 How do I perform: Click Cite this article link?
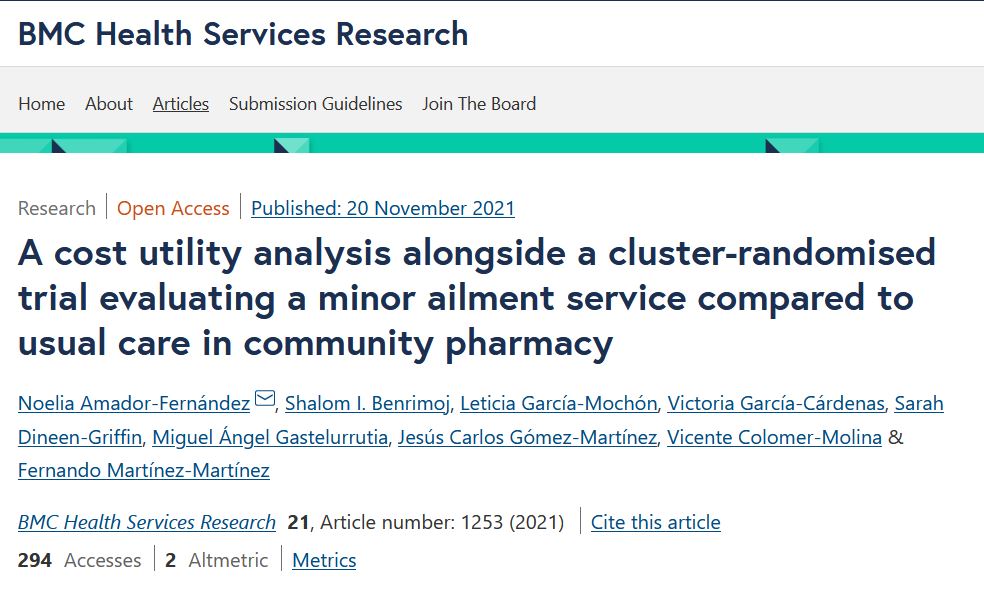pyautogui.click(x=655, y=522)
